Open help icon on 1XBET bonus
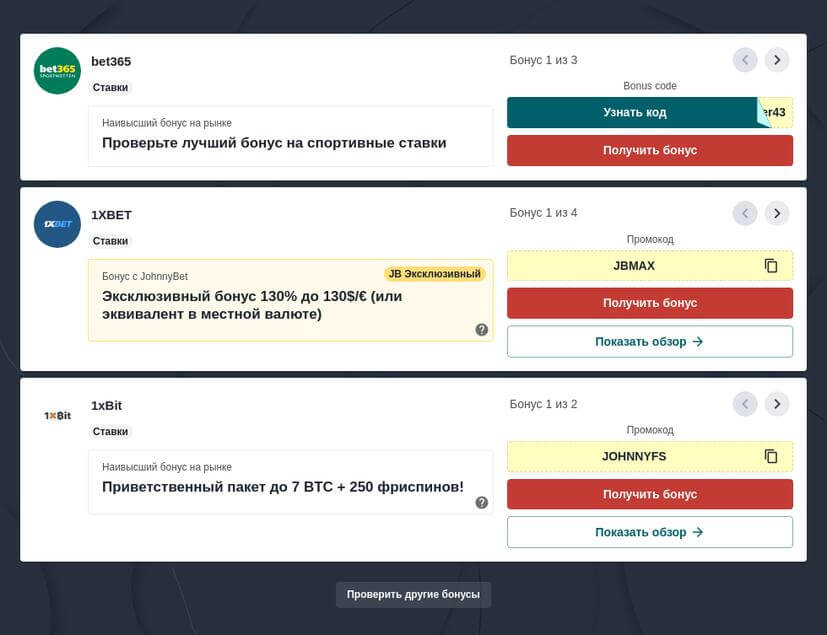The image size is (827, 635). [481, 330]
